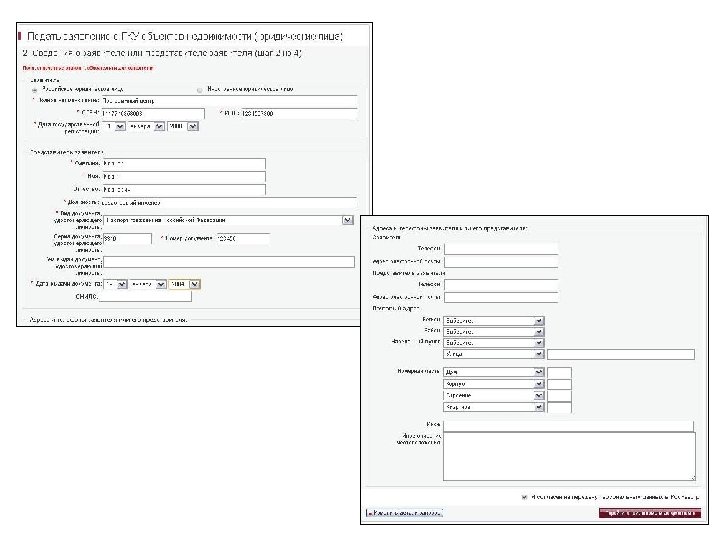Click the number field beside Дом
The width and height of the screenshot is (720, 540).
[x=559, y=372]
